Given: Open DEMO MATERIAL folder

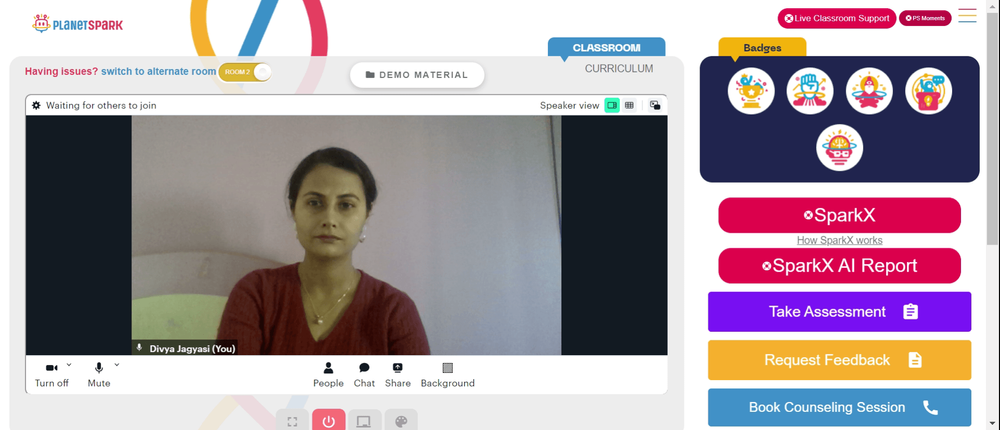Looking at the screenshot, I should [417, 75].
